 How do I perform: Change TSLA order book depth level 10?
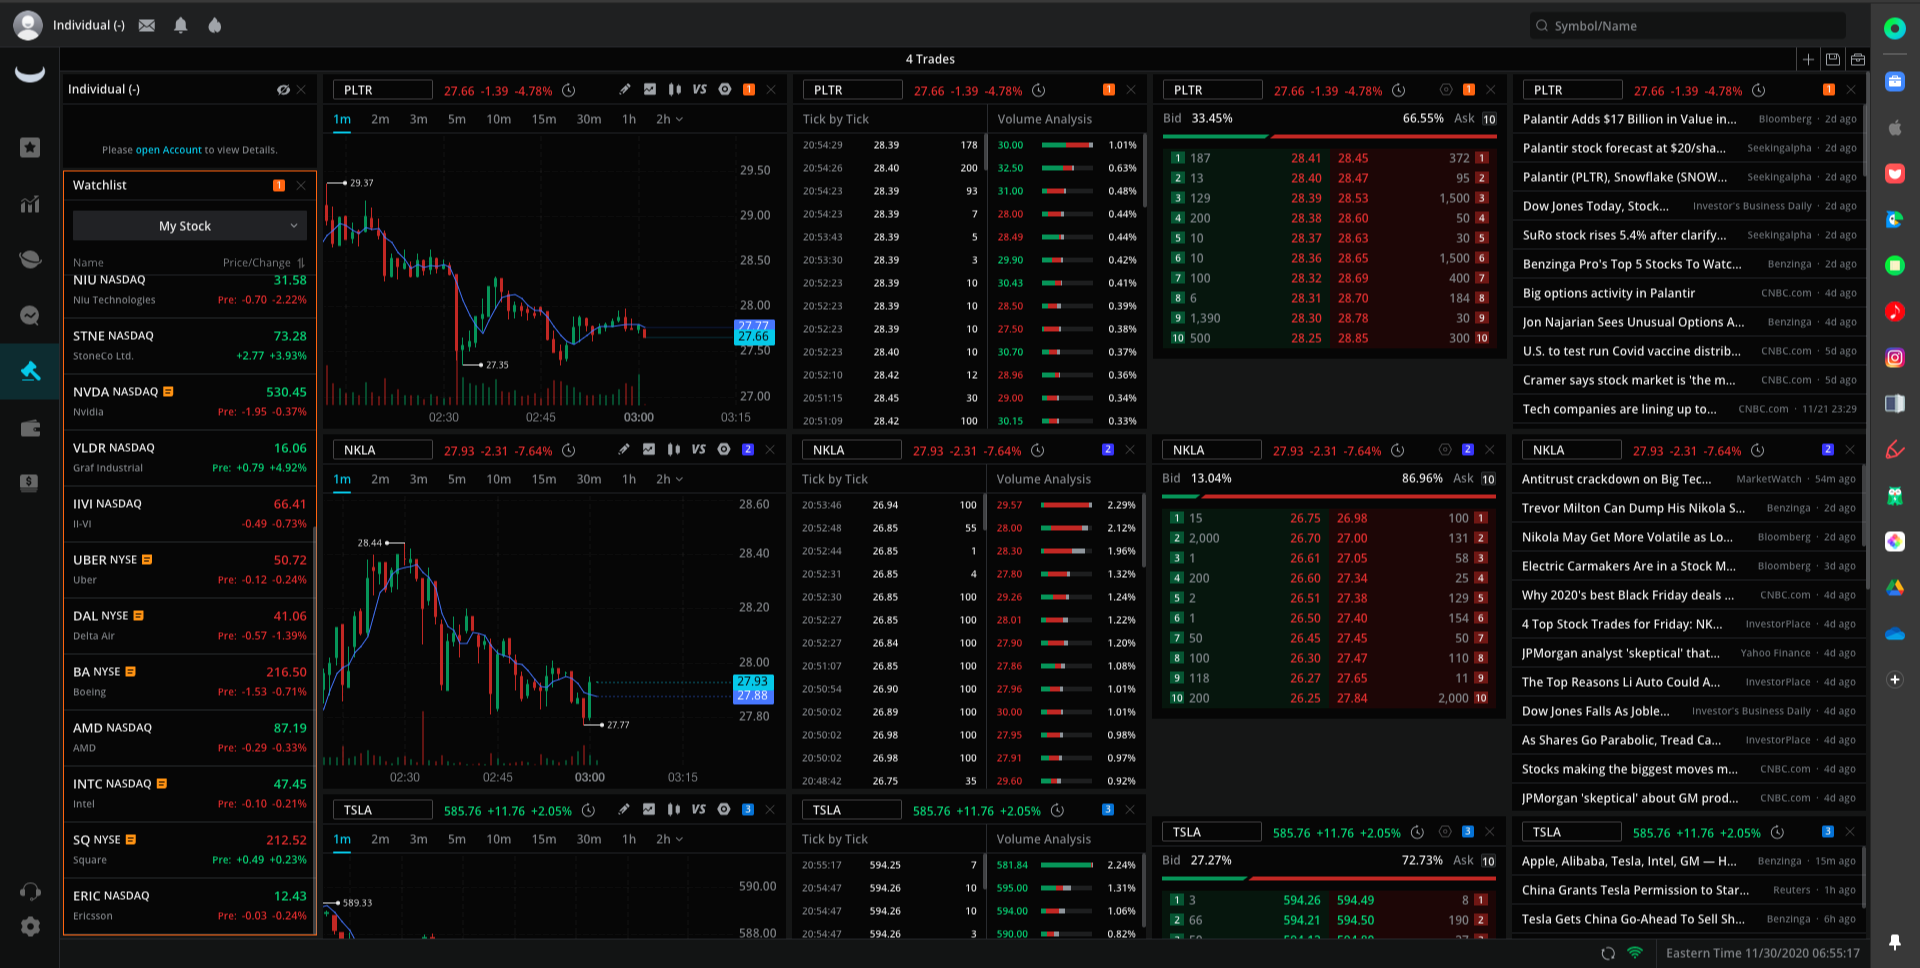1488,861
